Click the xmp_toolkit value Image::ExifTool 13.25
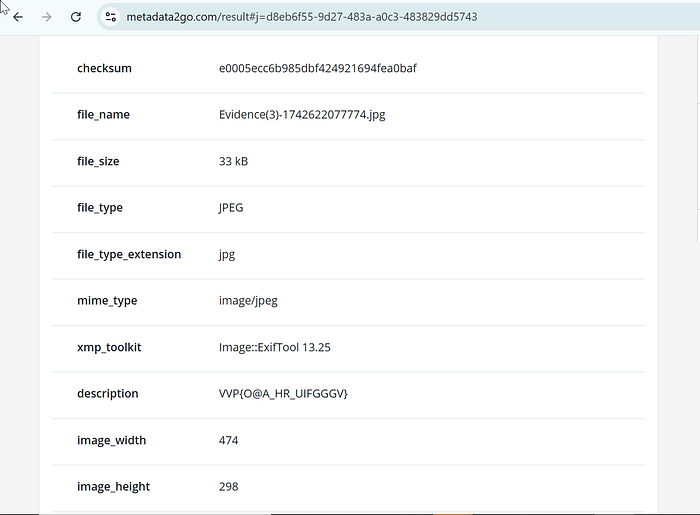Image resolution: width=700 pixels, height=515 pixels. 275,347
